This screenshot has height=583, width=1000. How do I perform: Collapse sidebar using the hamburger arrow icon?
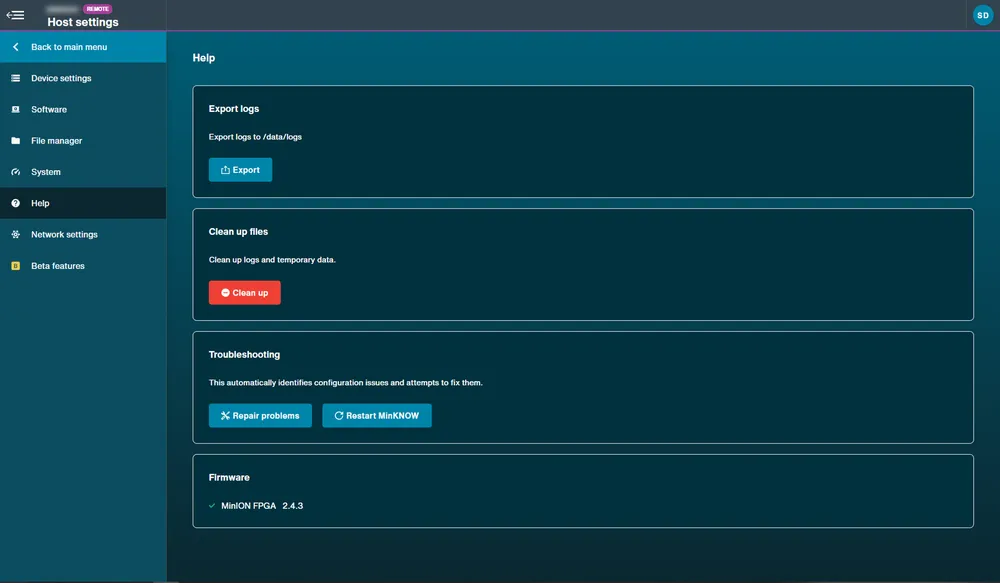click(x=15, y=15)
